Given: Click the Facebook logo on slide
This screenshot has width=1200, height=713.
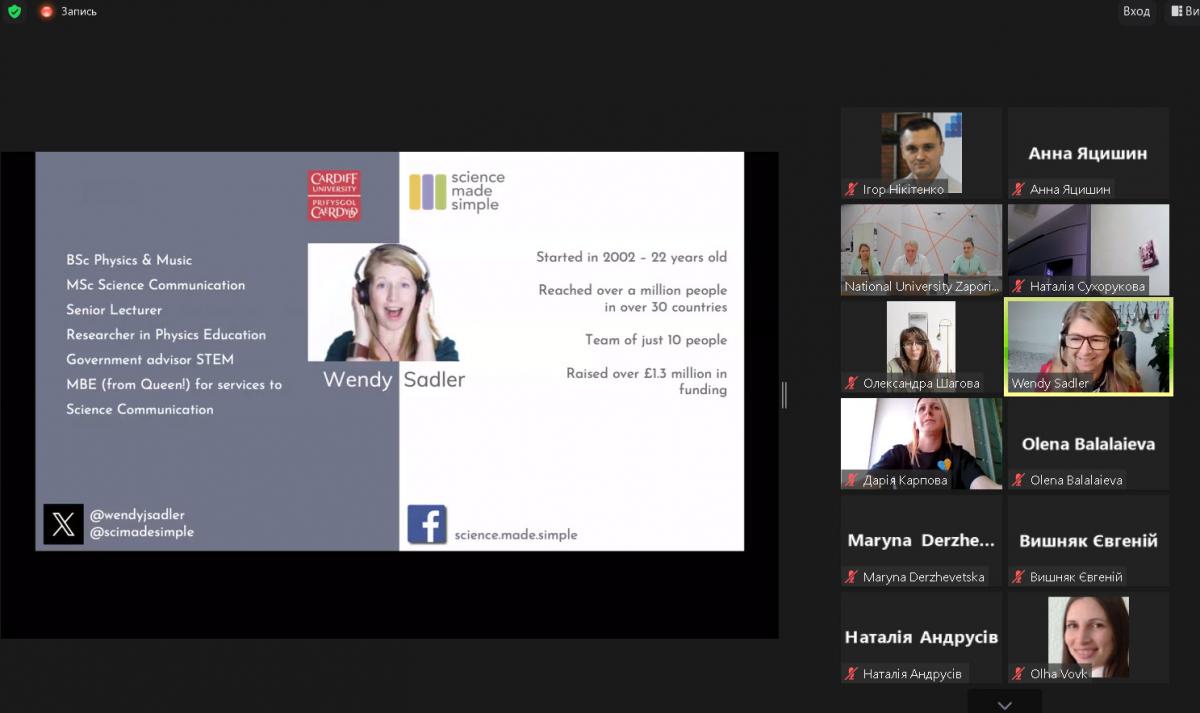Looking at the screenshot, I should 427,524.
